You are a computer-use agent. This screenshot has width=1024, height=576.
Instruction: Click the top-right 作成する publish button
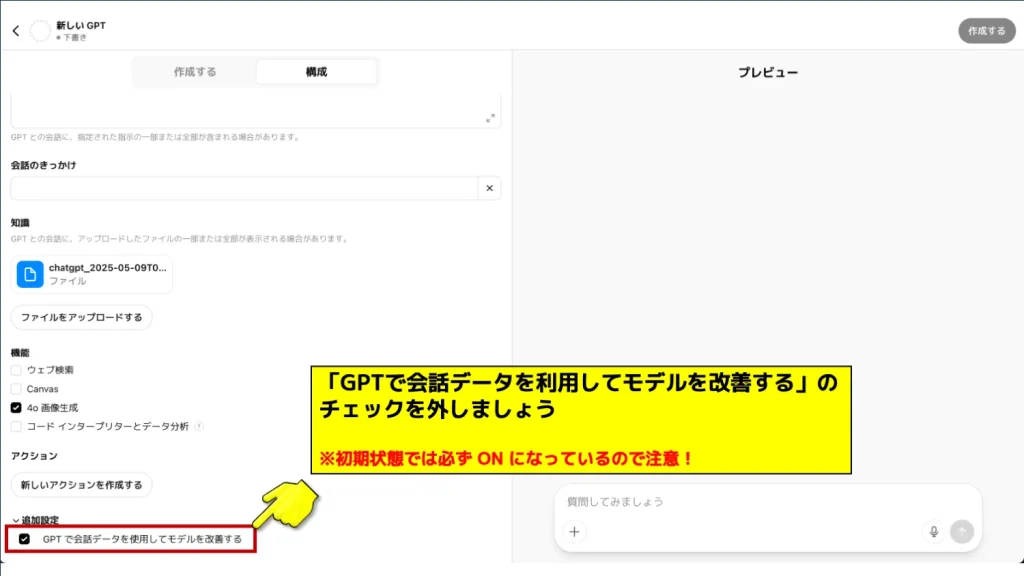tap(986, 31)
